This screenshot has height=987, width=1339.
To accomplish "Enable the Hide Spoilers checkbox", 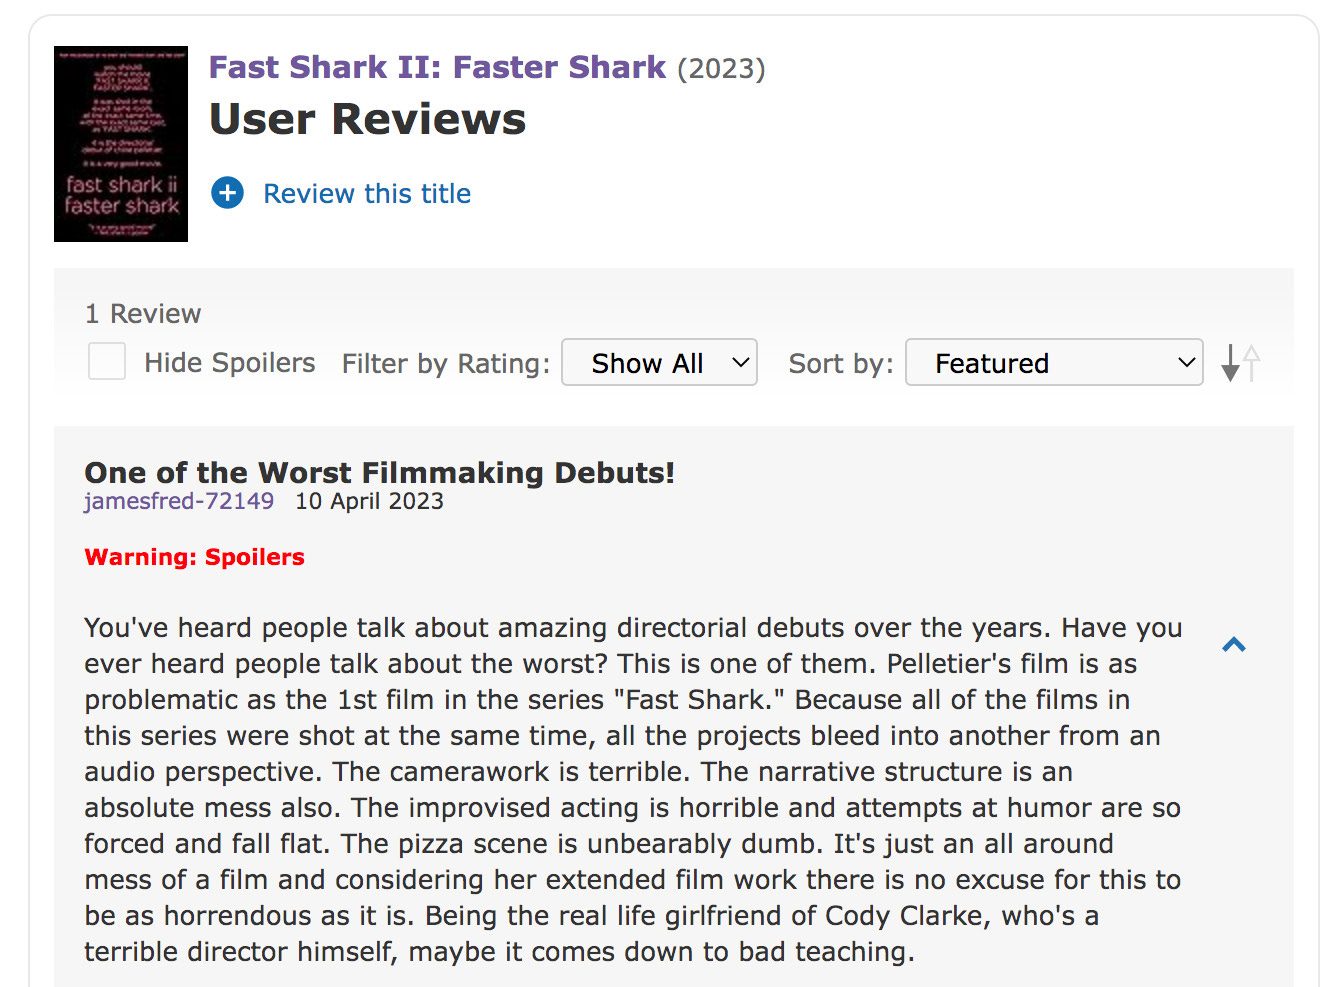I will pos(107,361).
